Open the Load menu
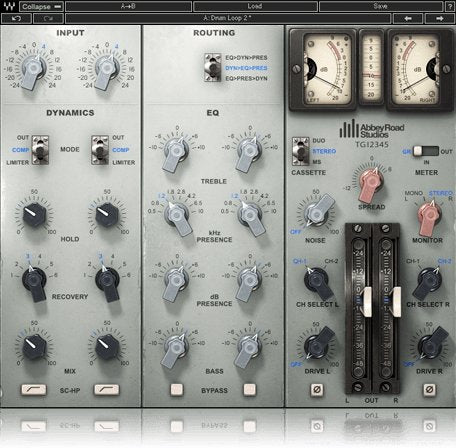456x448 pixels. pos(255,6)
